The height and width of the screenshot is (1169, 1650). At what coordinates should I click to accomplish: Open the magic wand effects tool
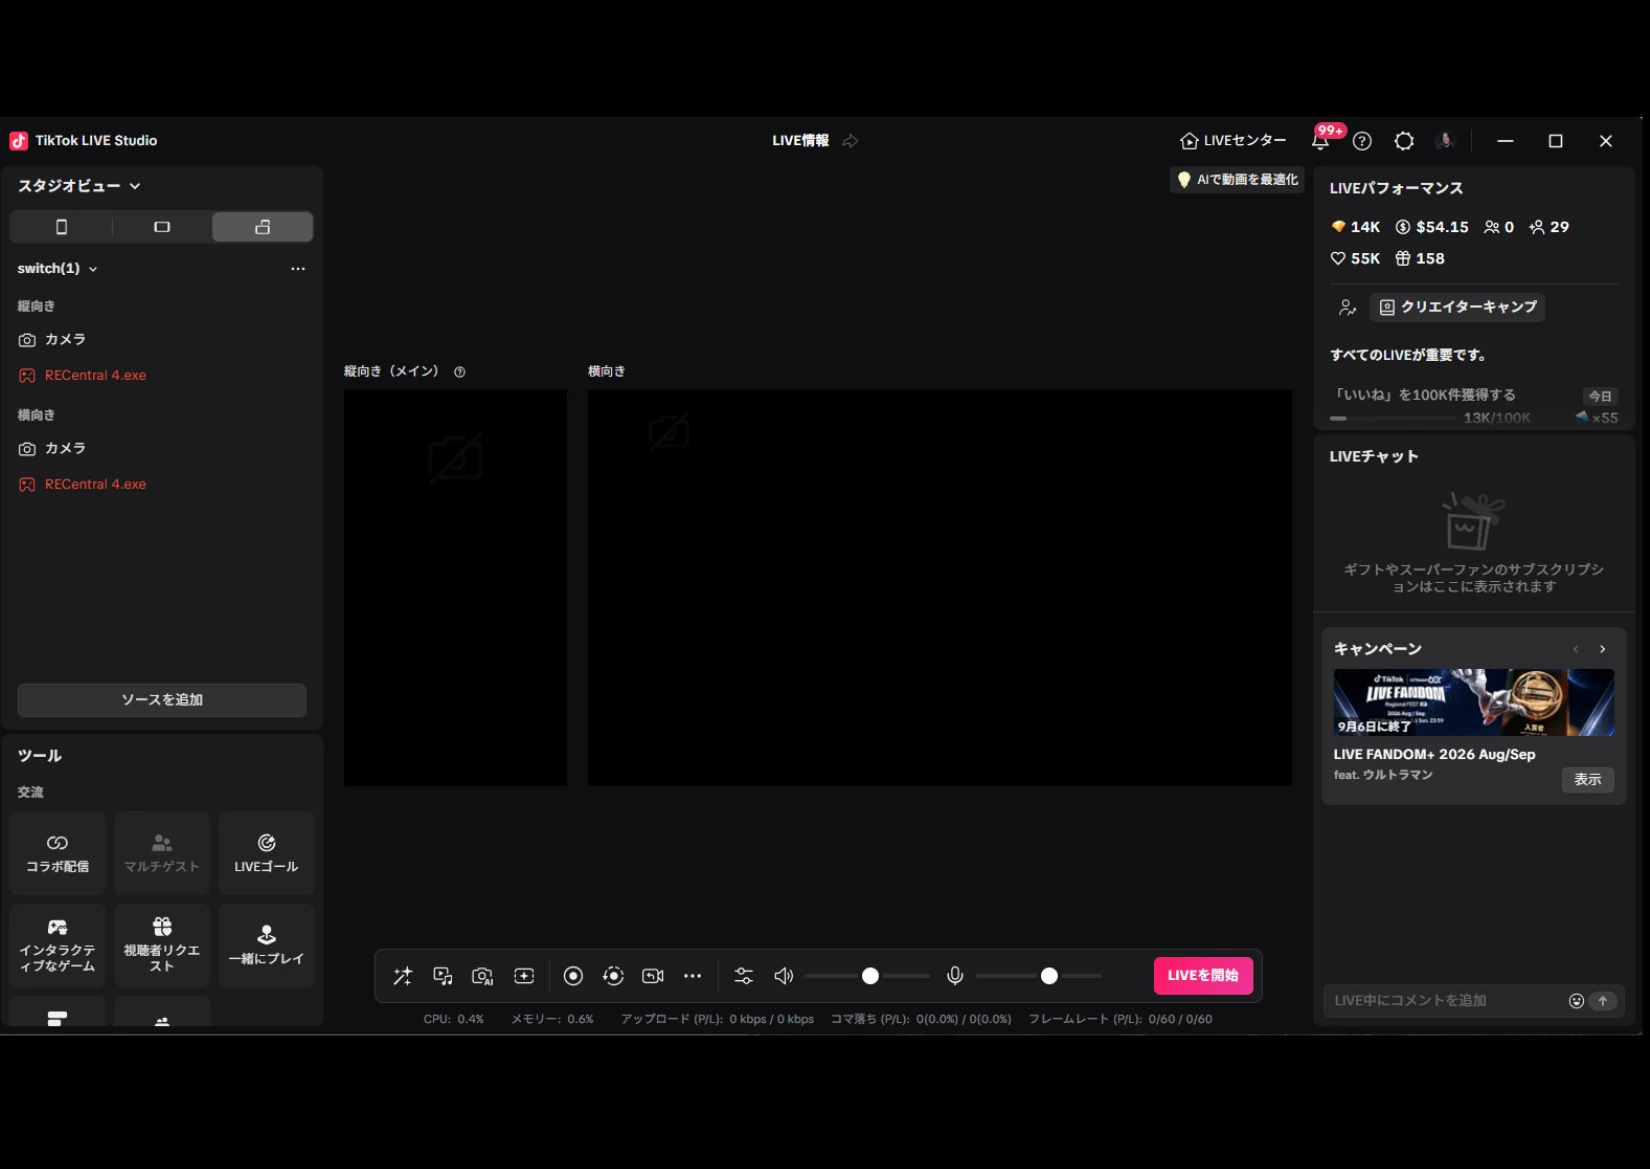coord(403,976)
